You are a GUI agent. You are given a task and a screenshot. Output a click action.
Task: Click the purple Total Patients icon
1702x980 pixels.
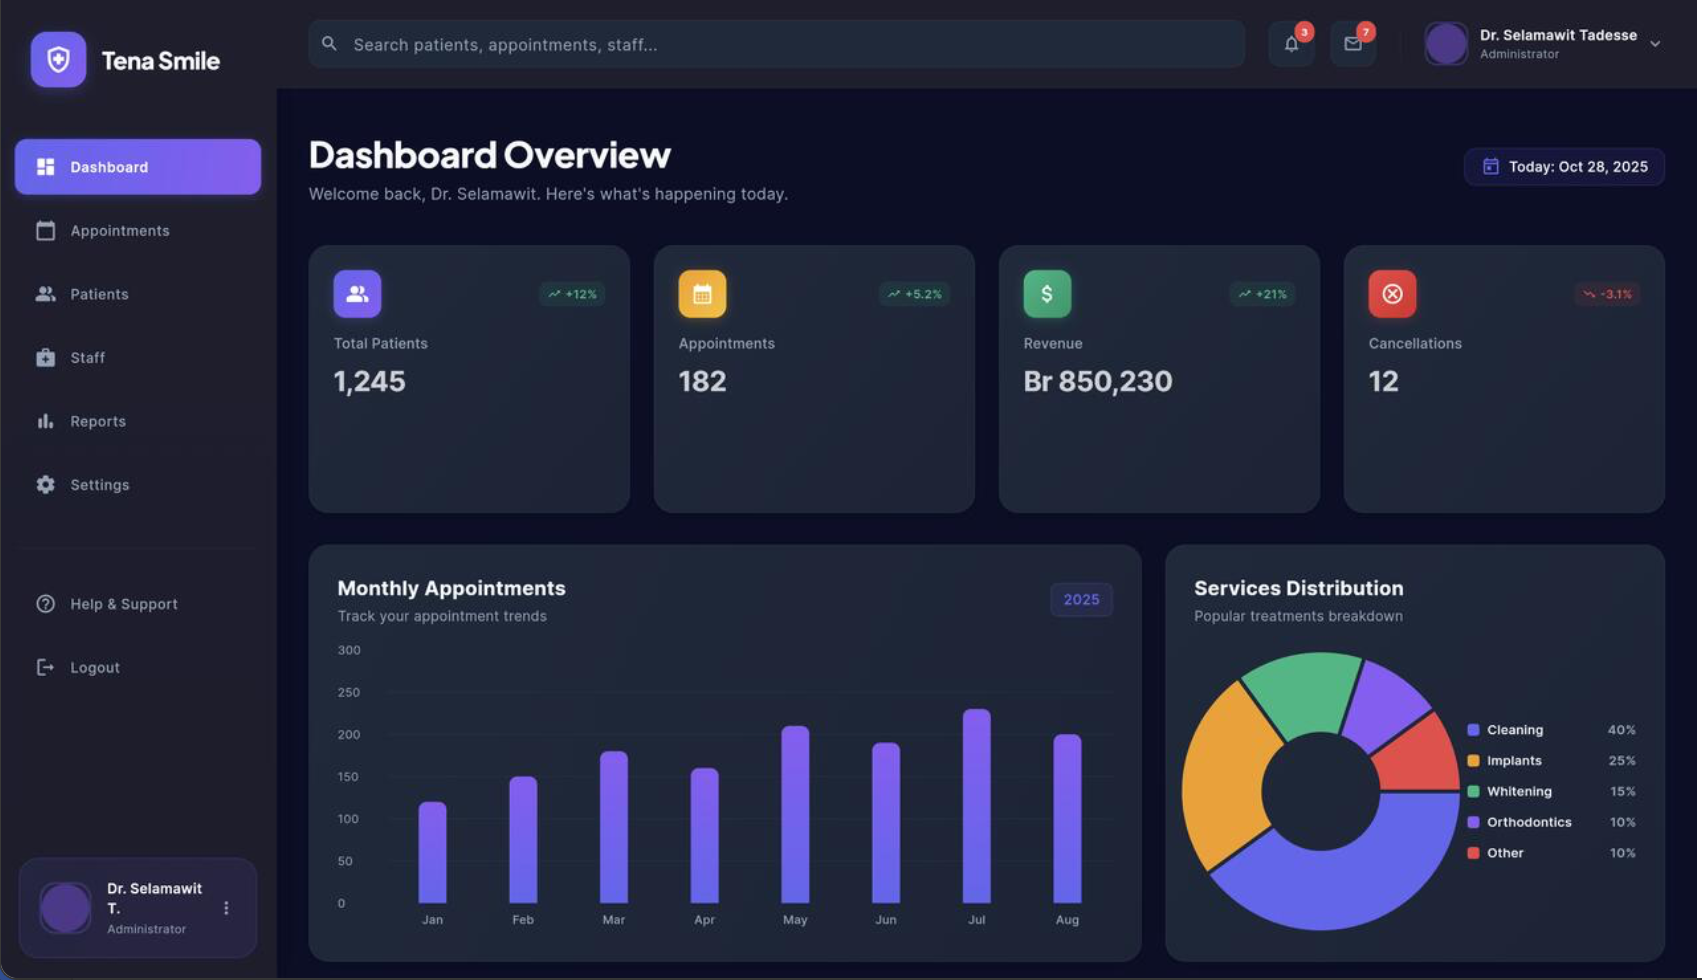(x=357, y=294)
